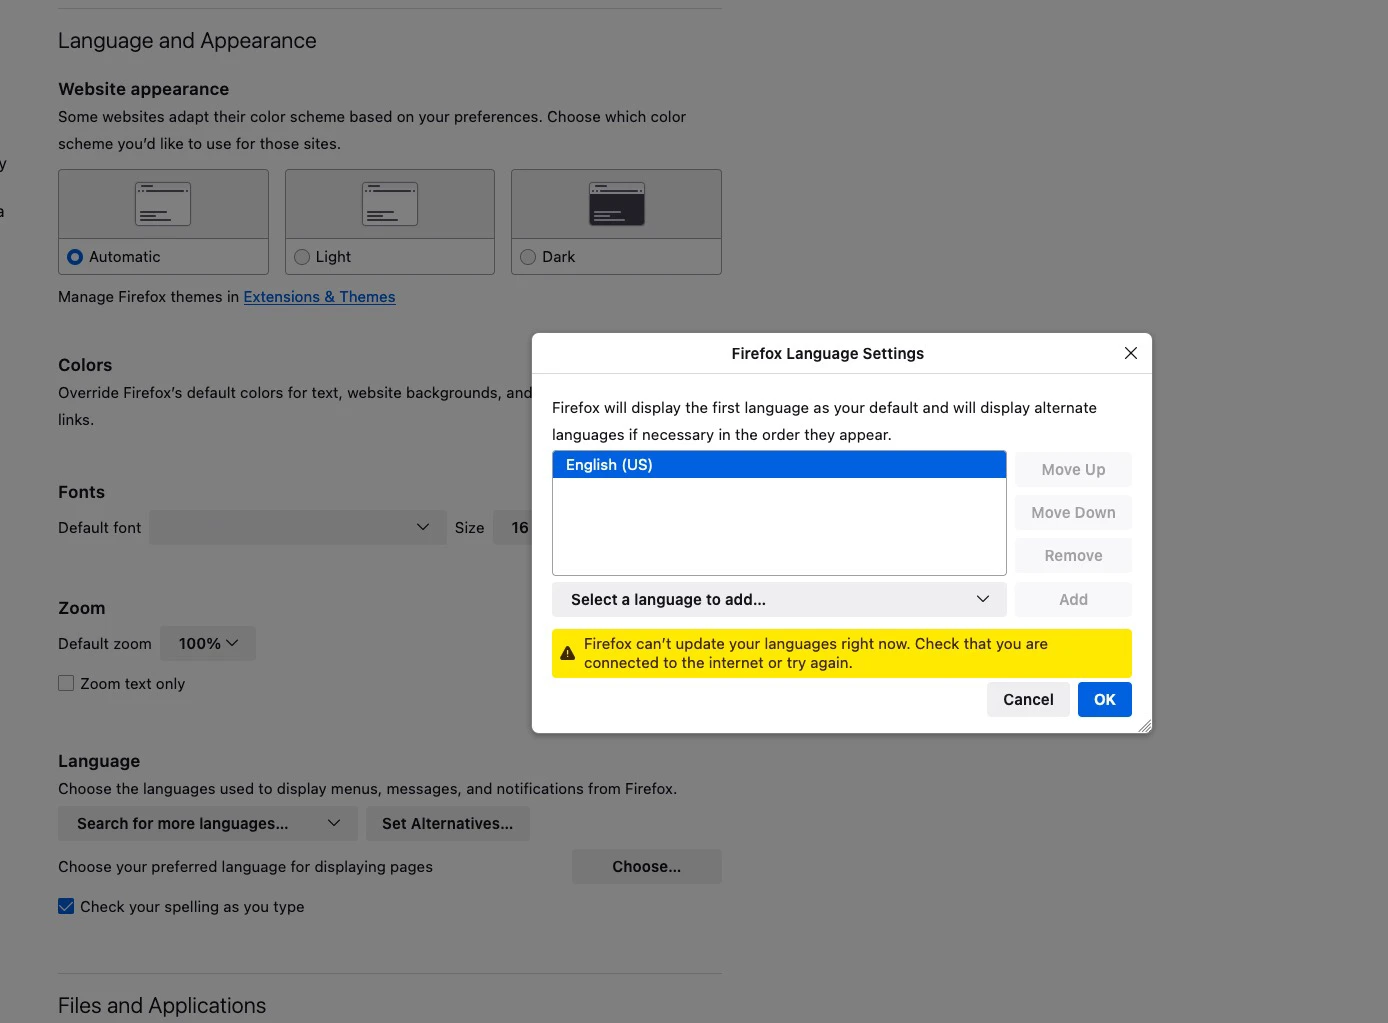Screen dimensions: 1388x1023
Task: Click the dialog resize grip corner
Action: click(x=1145, y=726)
